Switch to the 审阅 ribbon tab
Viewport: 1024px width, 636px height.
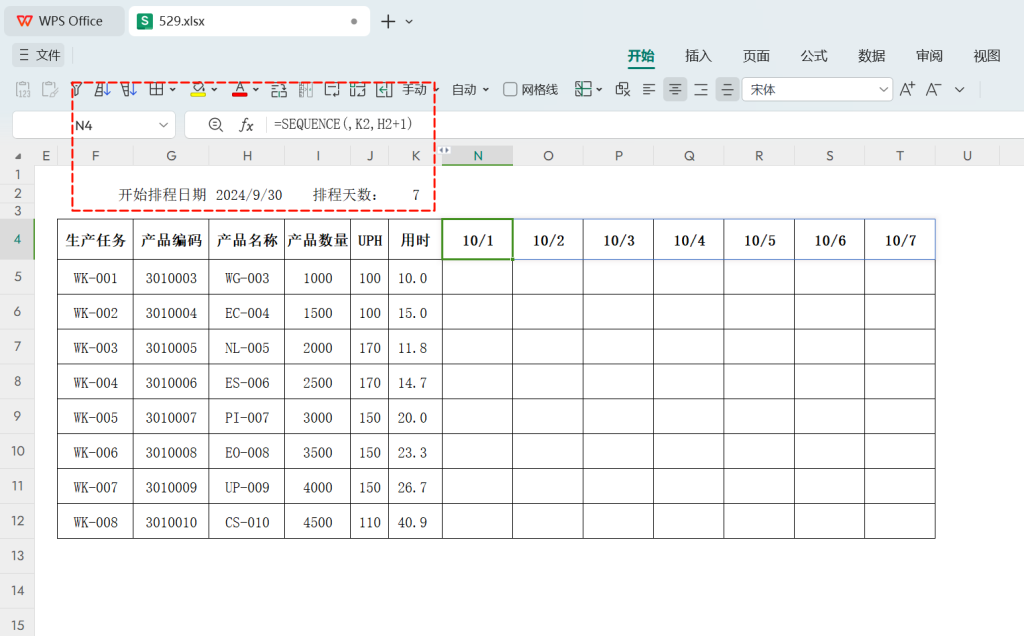tap(929, 56)
